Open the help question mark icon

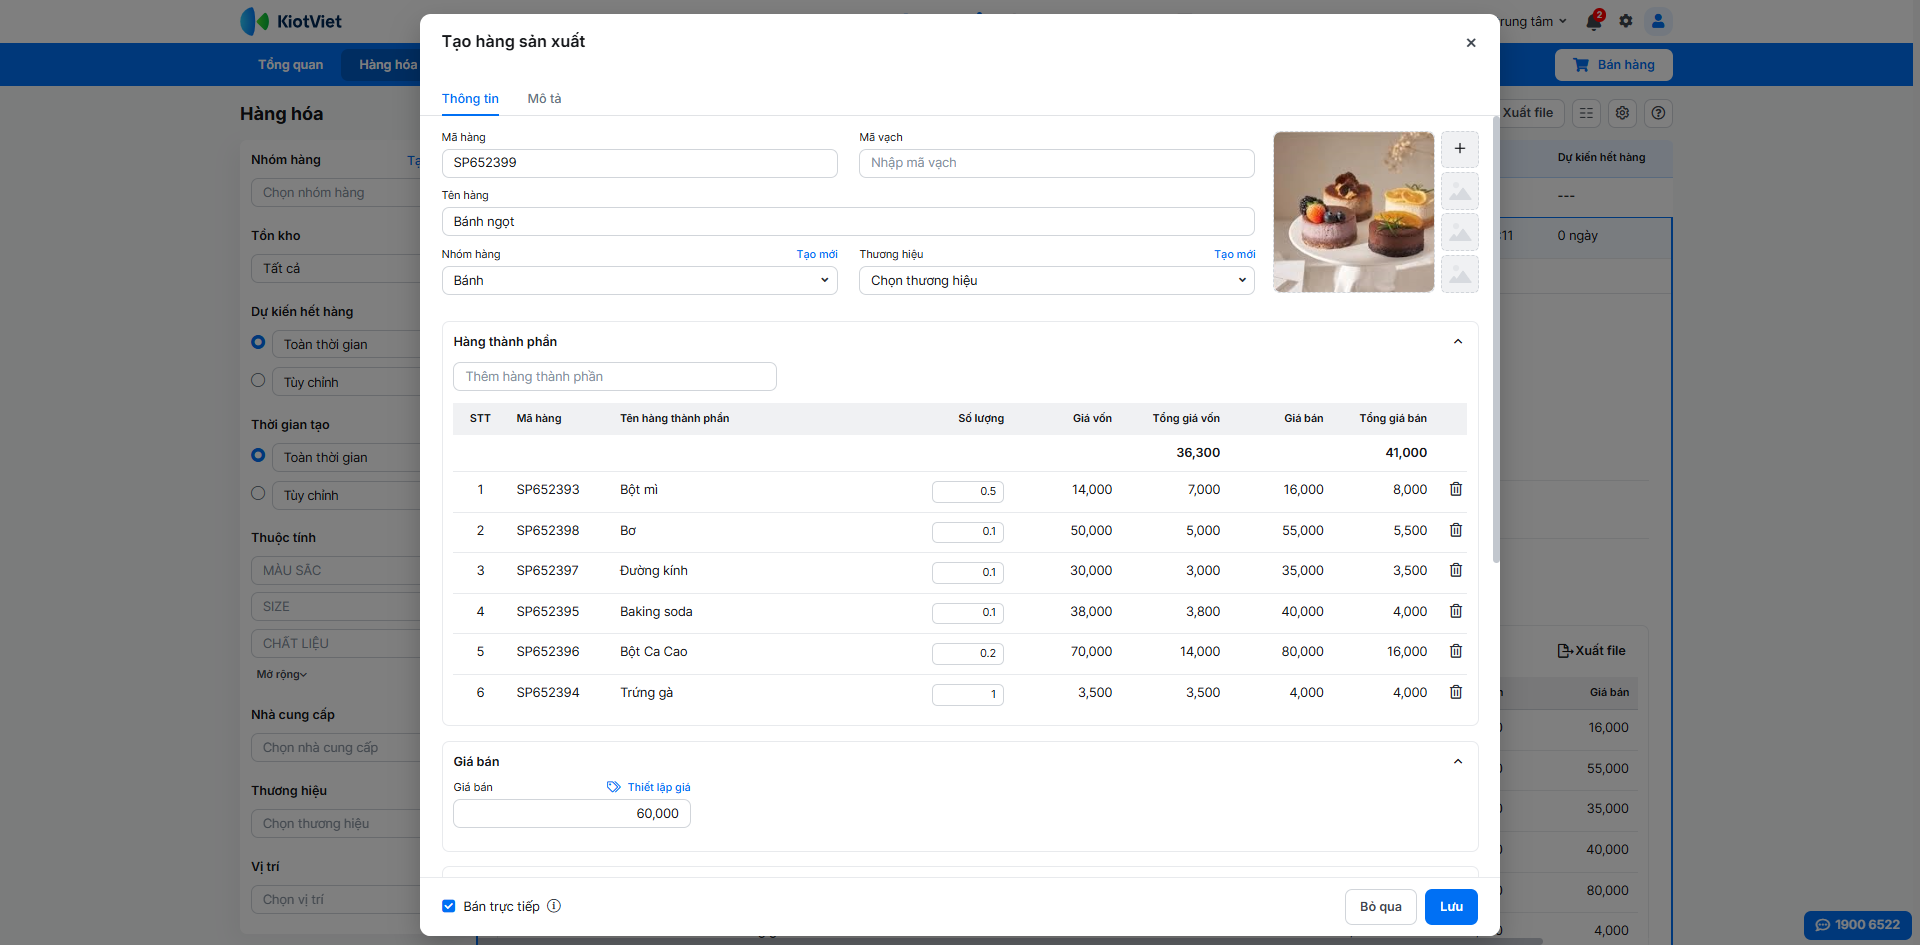pyautogui.click(x=1659, y=113)
